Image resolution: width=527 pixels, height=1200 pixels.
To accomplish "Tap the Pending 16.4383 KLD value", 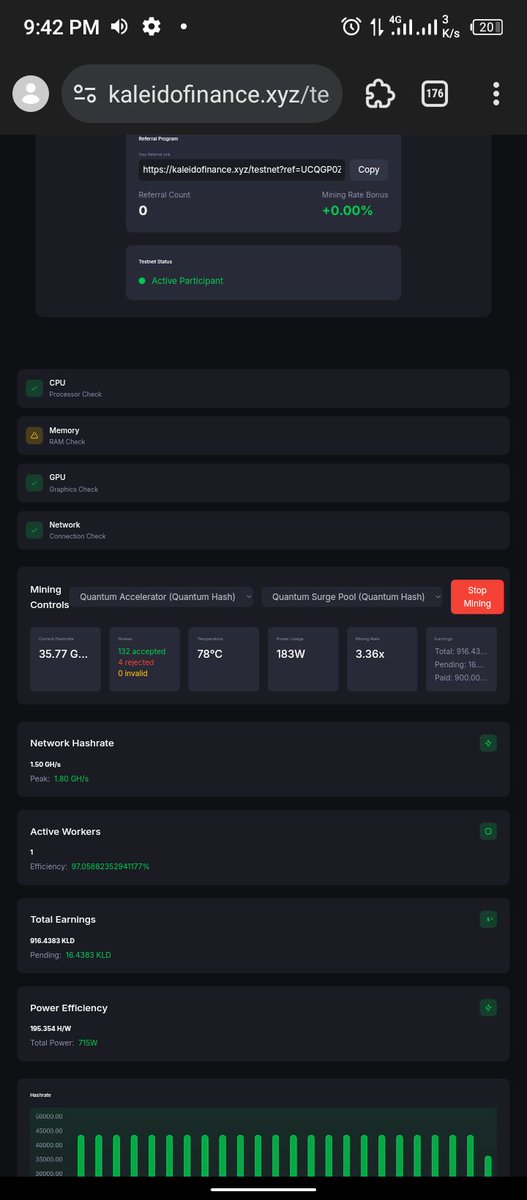I will click(x=89, y=955).
